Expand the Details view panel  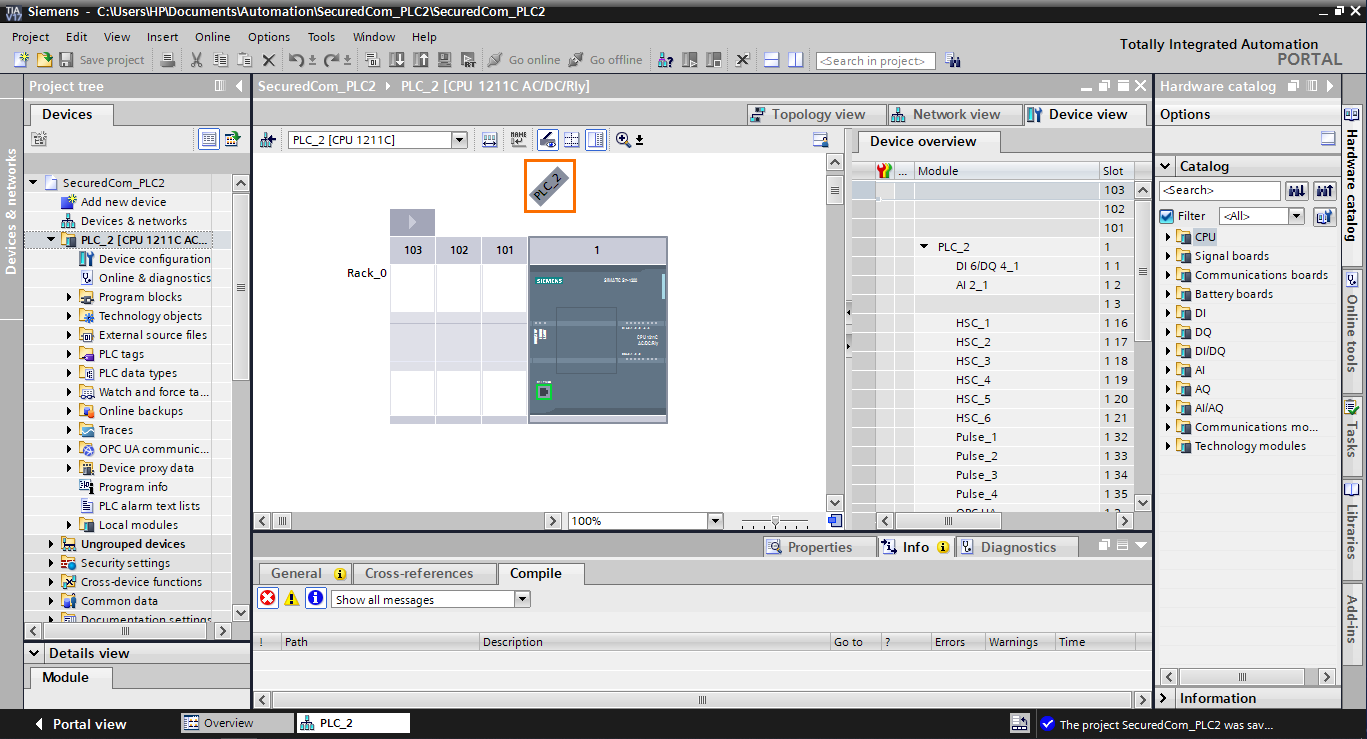pos(35,653)
